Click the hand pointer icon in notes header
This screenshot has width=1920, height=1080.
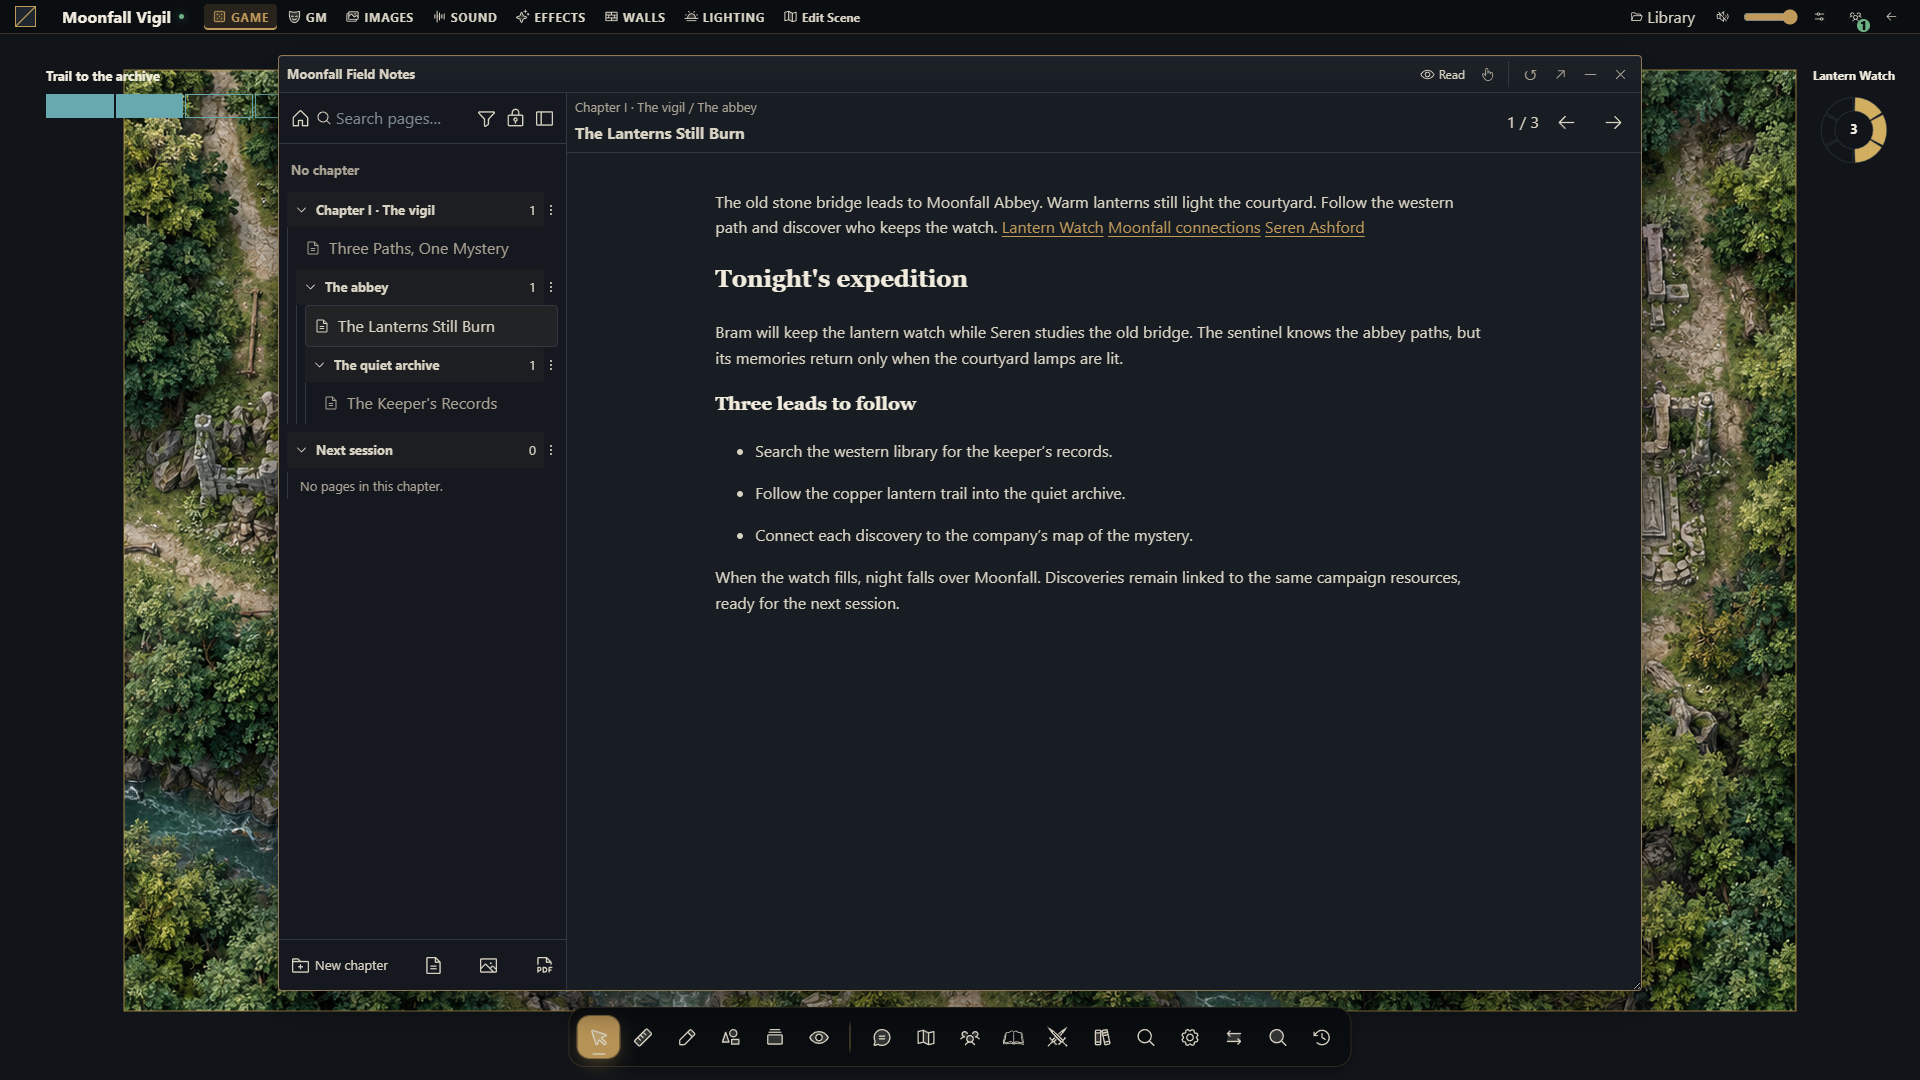(x=1488, y=74)
